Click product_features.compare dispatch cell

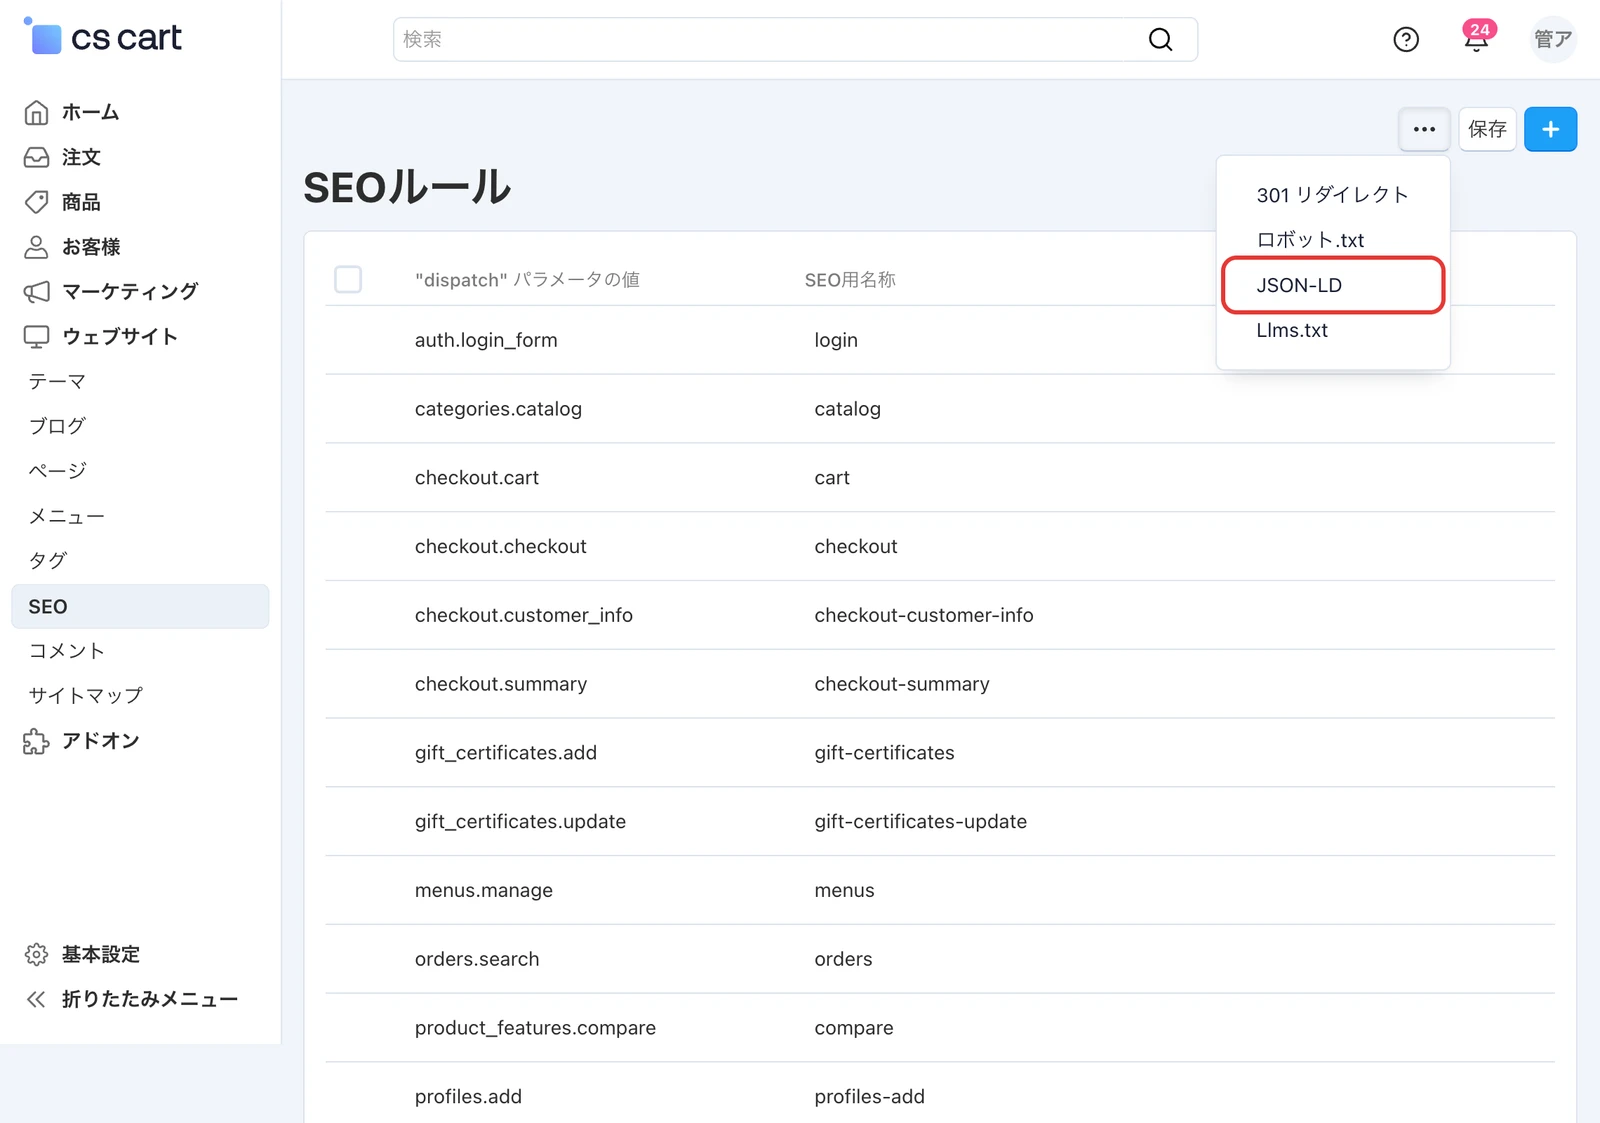[535, 1028]
